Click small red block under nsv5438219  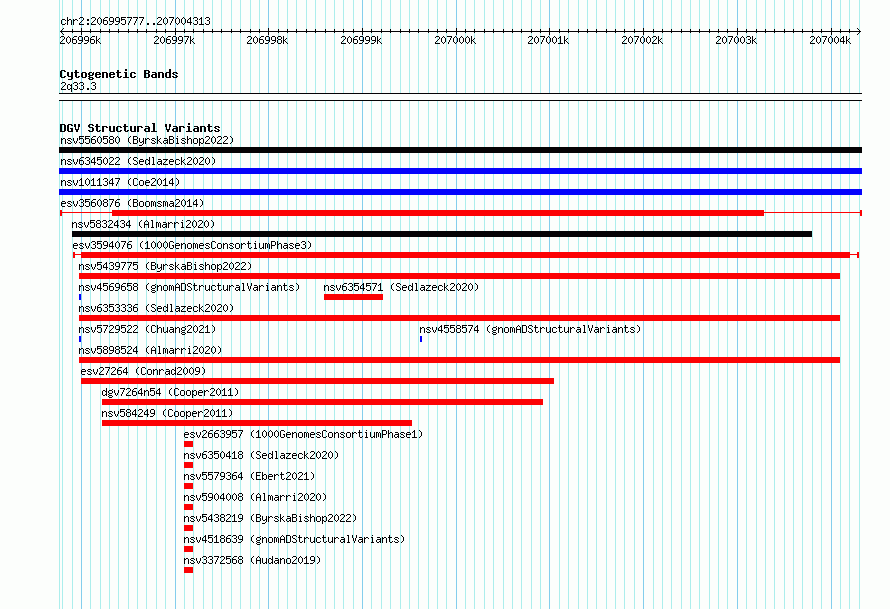[x=188, y=528]
